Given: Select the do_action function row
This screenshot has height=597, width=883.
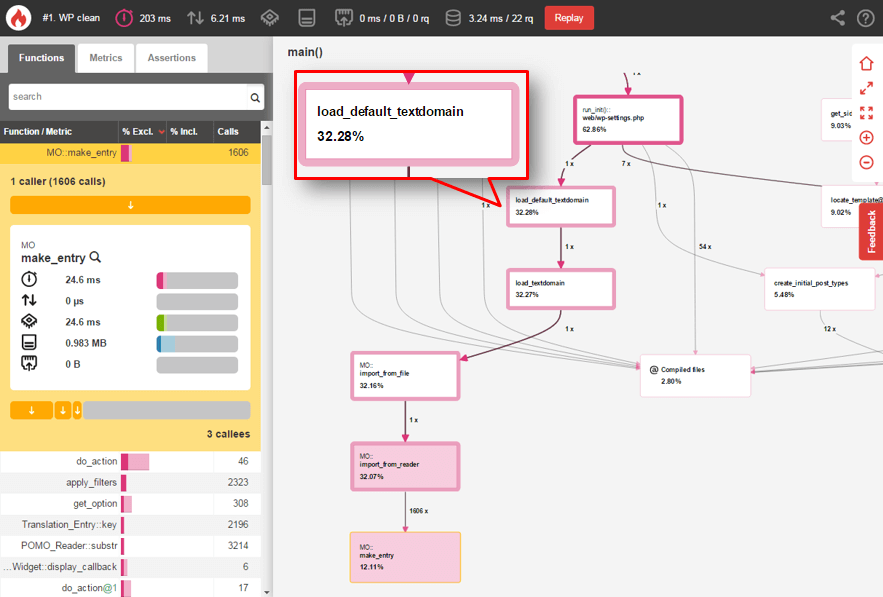Looking at the screenshot, I should 130,461.
